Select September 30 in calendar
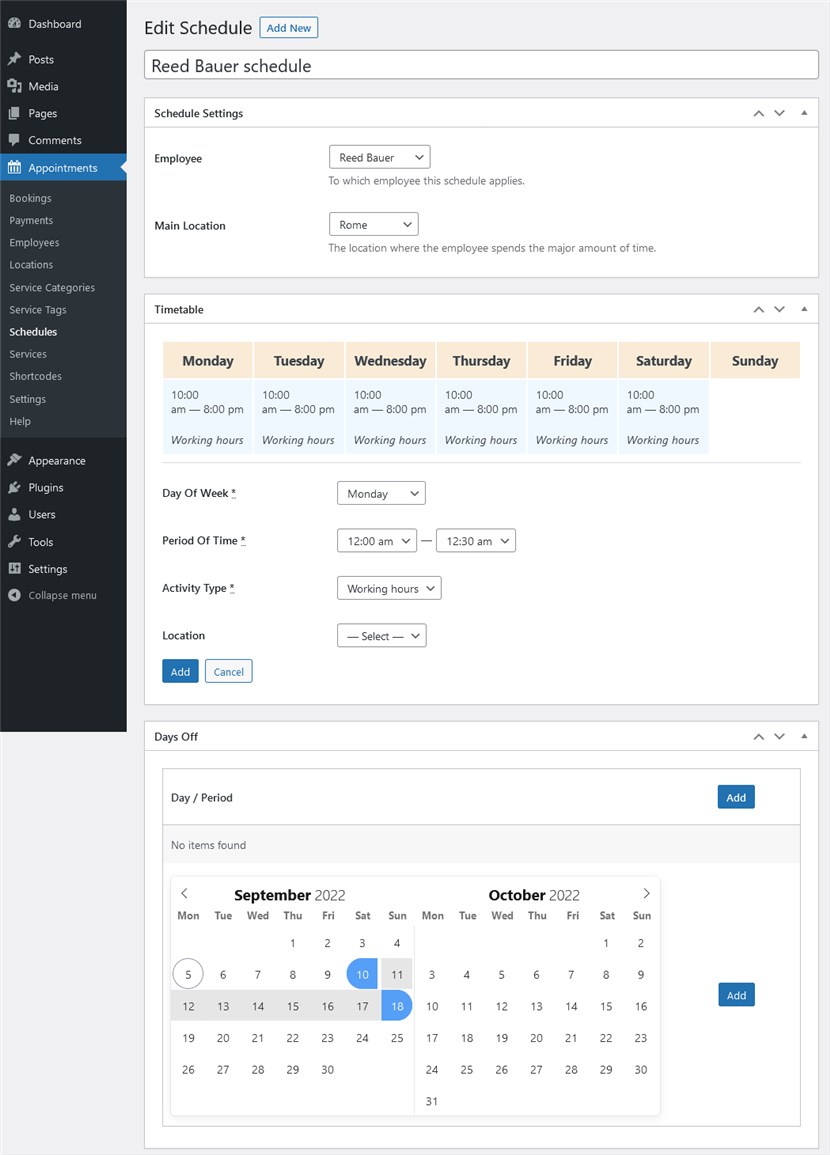 click(x=327, y=1070)
